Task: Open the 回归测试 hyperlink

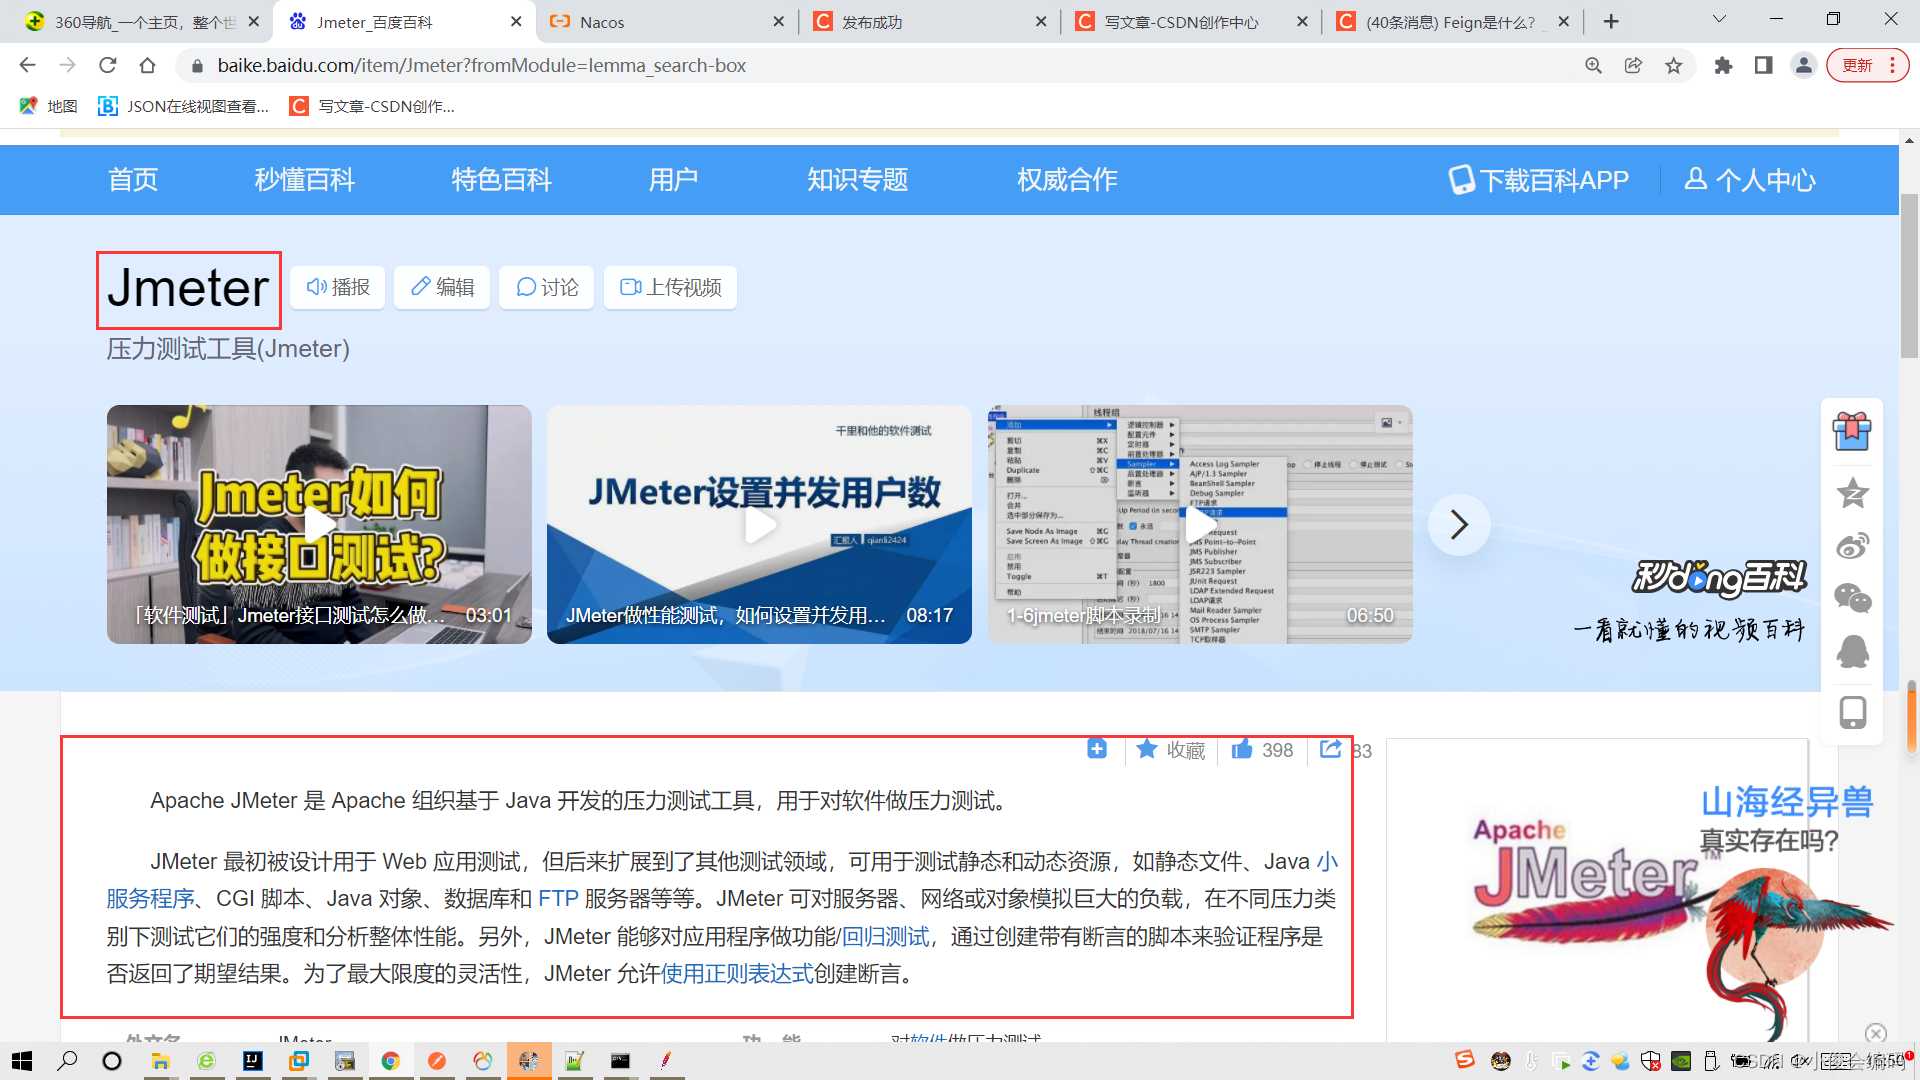Action: coord(885,937)
